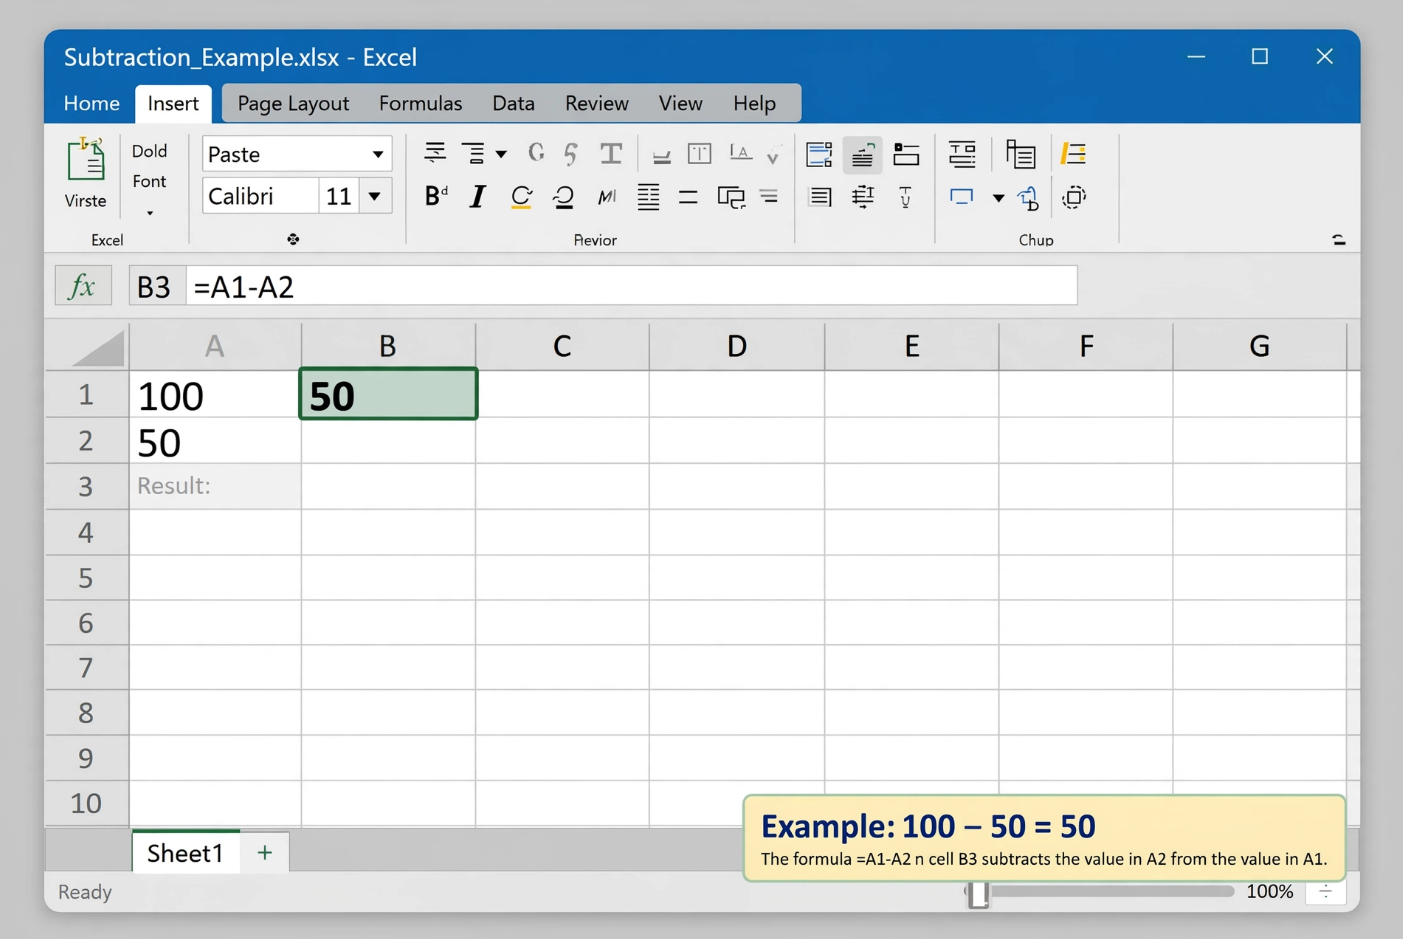1403x939 pixels.
Task: Toggle the underlined circle icon
Action: (x=563, y=197)
